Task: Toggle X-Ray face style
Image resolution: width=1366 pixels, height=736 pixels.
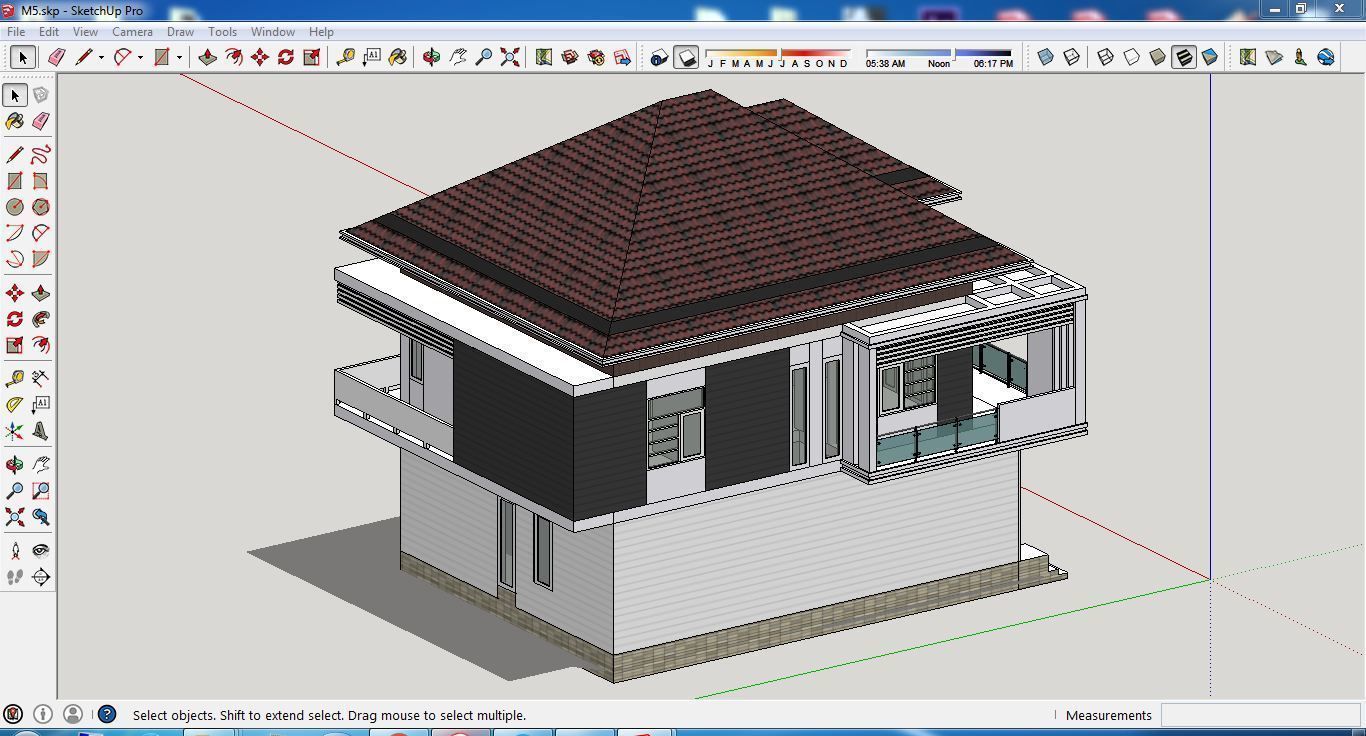Action: [x=1045, y=57]
